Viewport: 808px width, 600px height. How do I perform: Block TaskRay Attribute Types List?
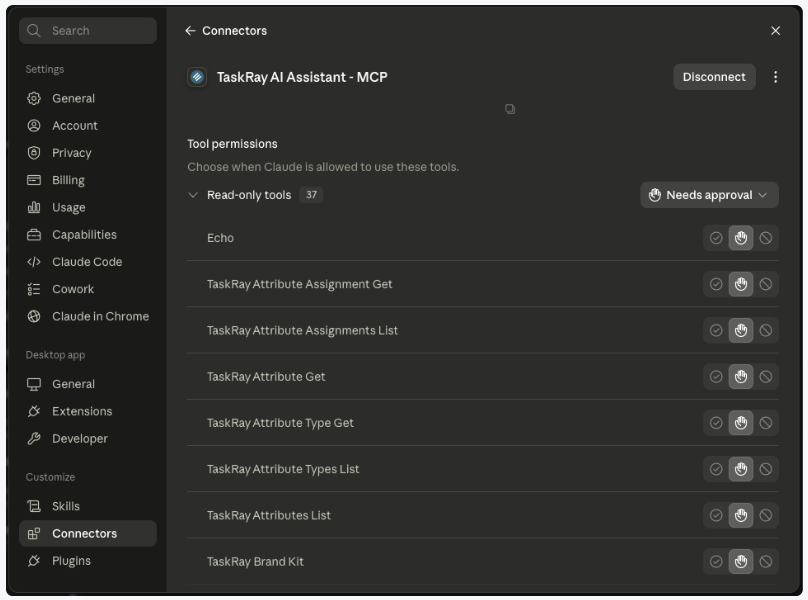765,469
